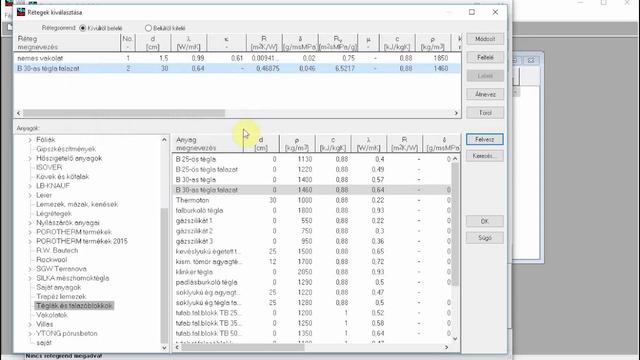
Task: Select Gipszkészítmények in the materials tree
Action: tap(66, 149)
